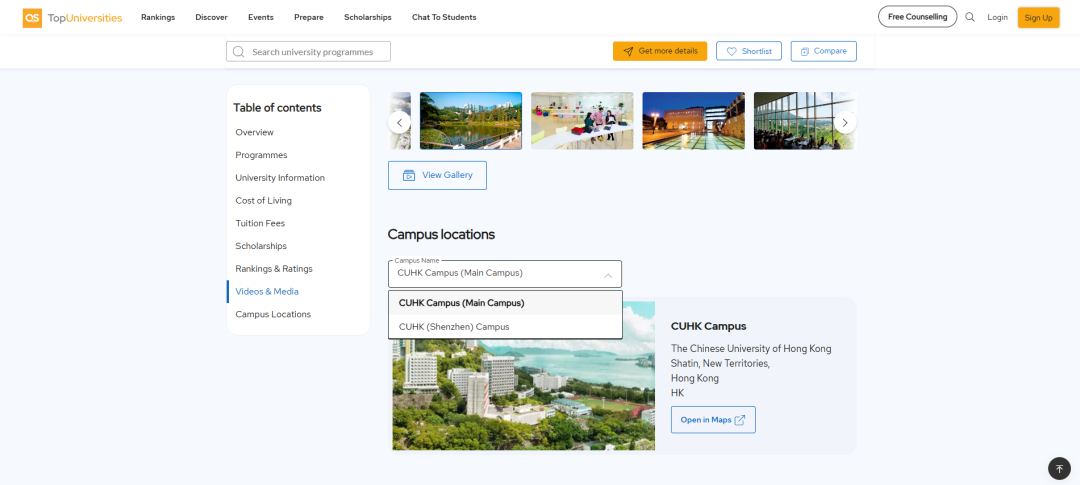
Task: Open the glass window hall photo thumbnail
Action: 804,121
